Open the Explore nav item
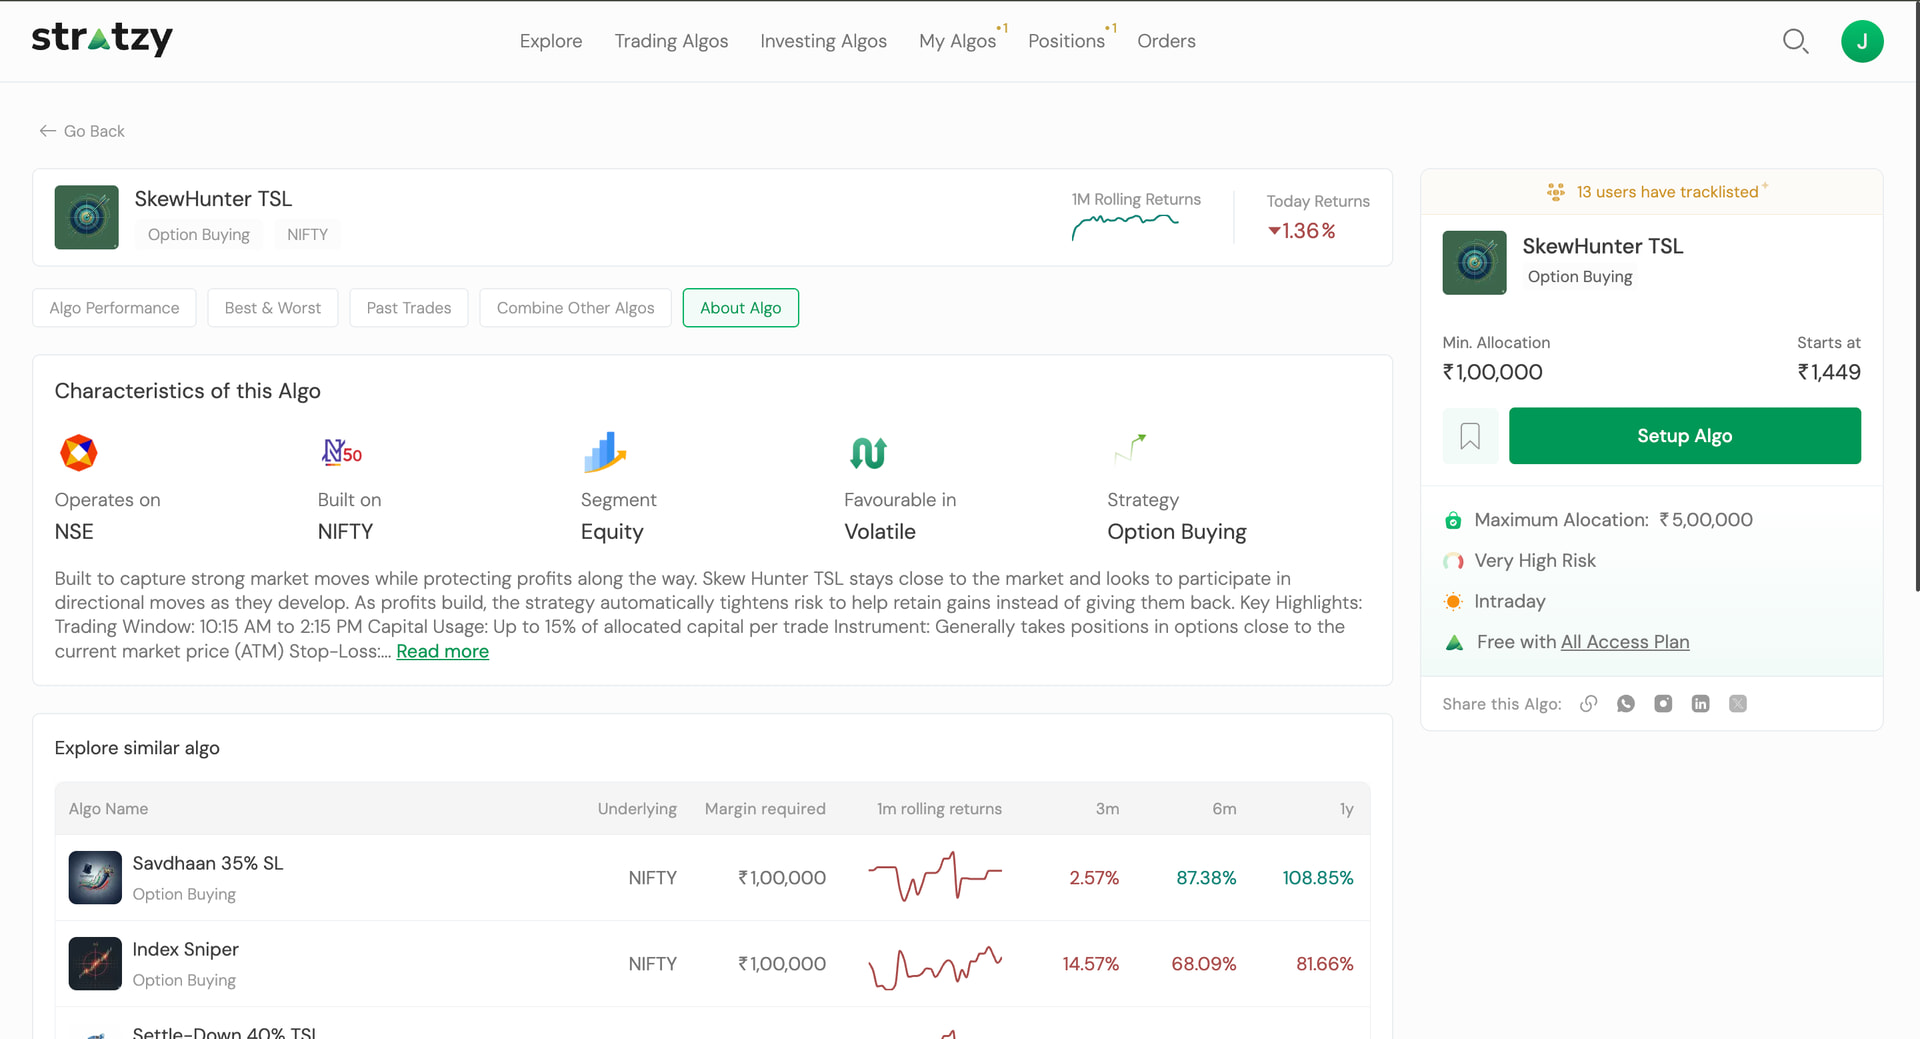Image resolution: width=1920 pixels, height=1039 pixels. pos(551,41)
